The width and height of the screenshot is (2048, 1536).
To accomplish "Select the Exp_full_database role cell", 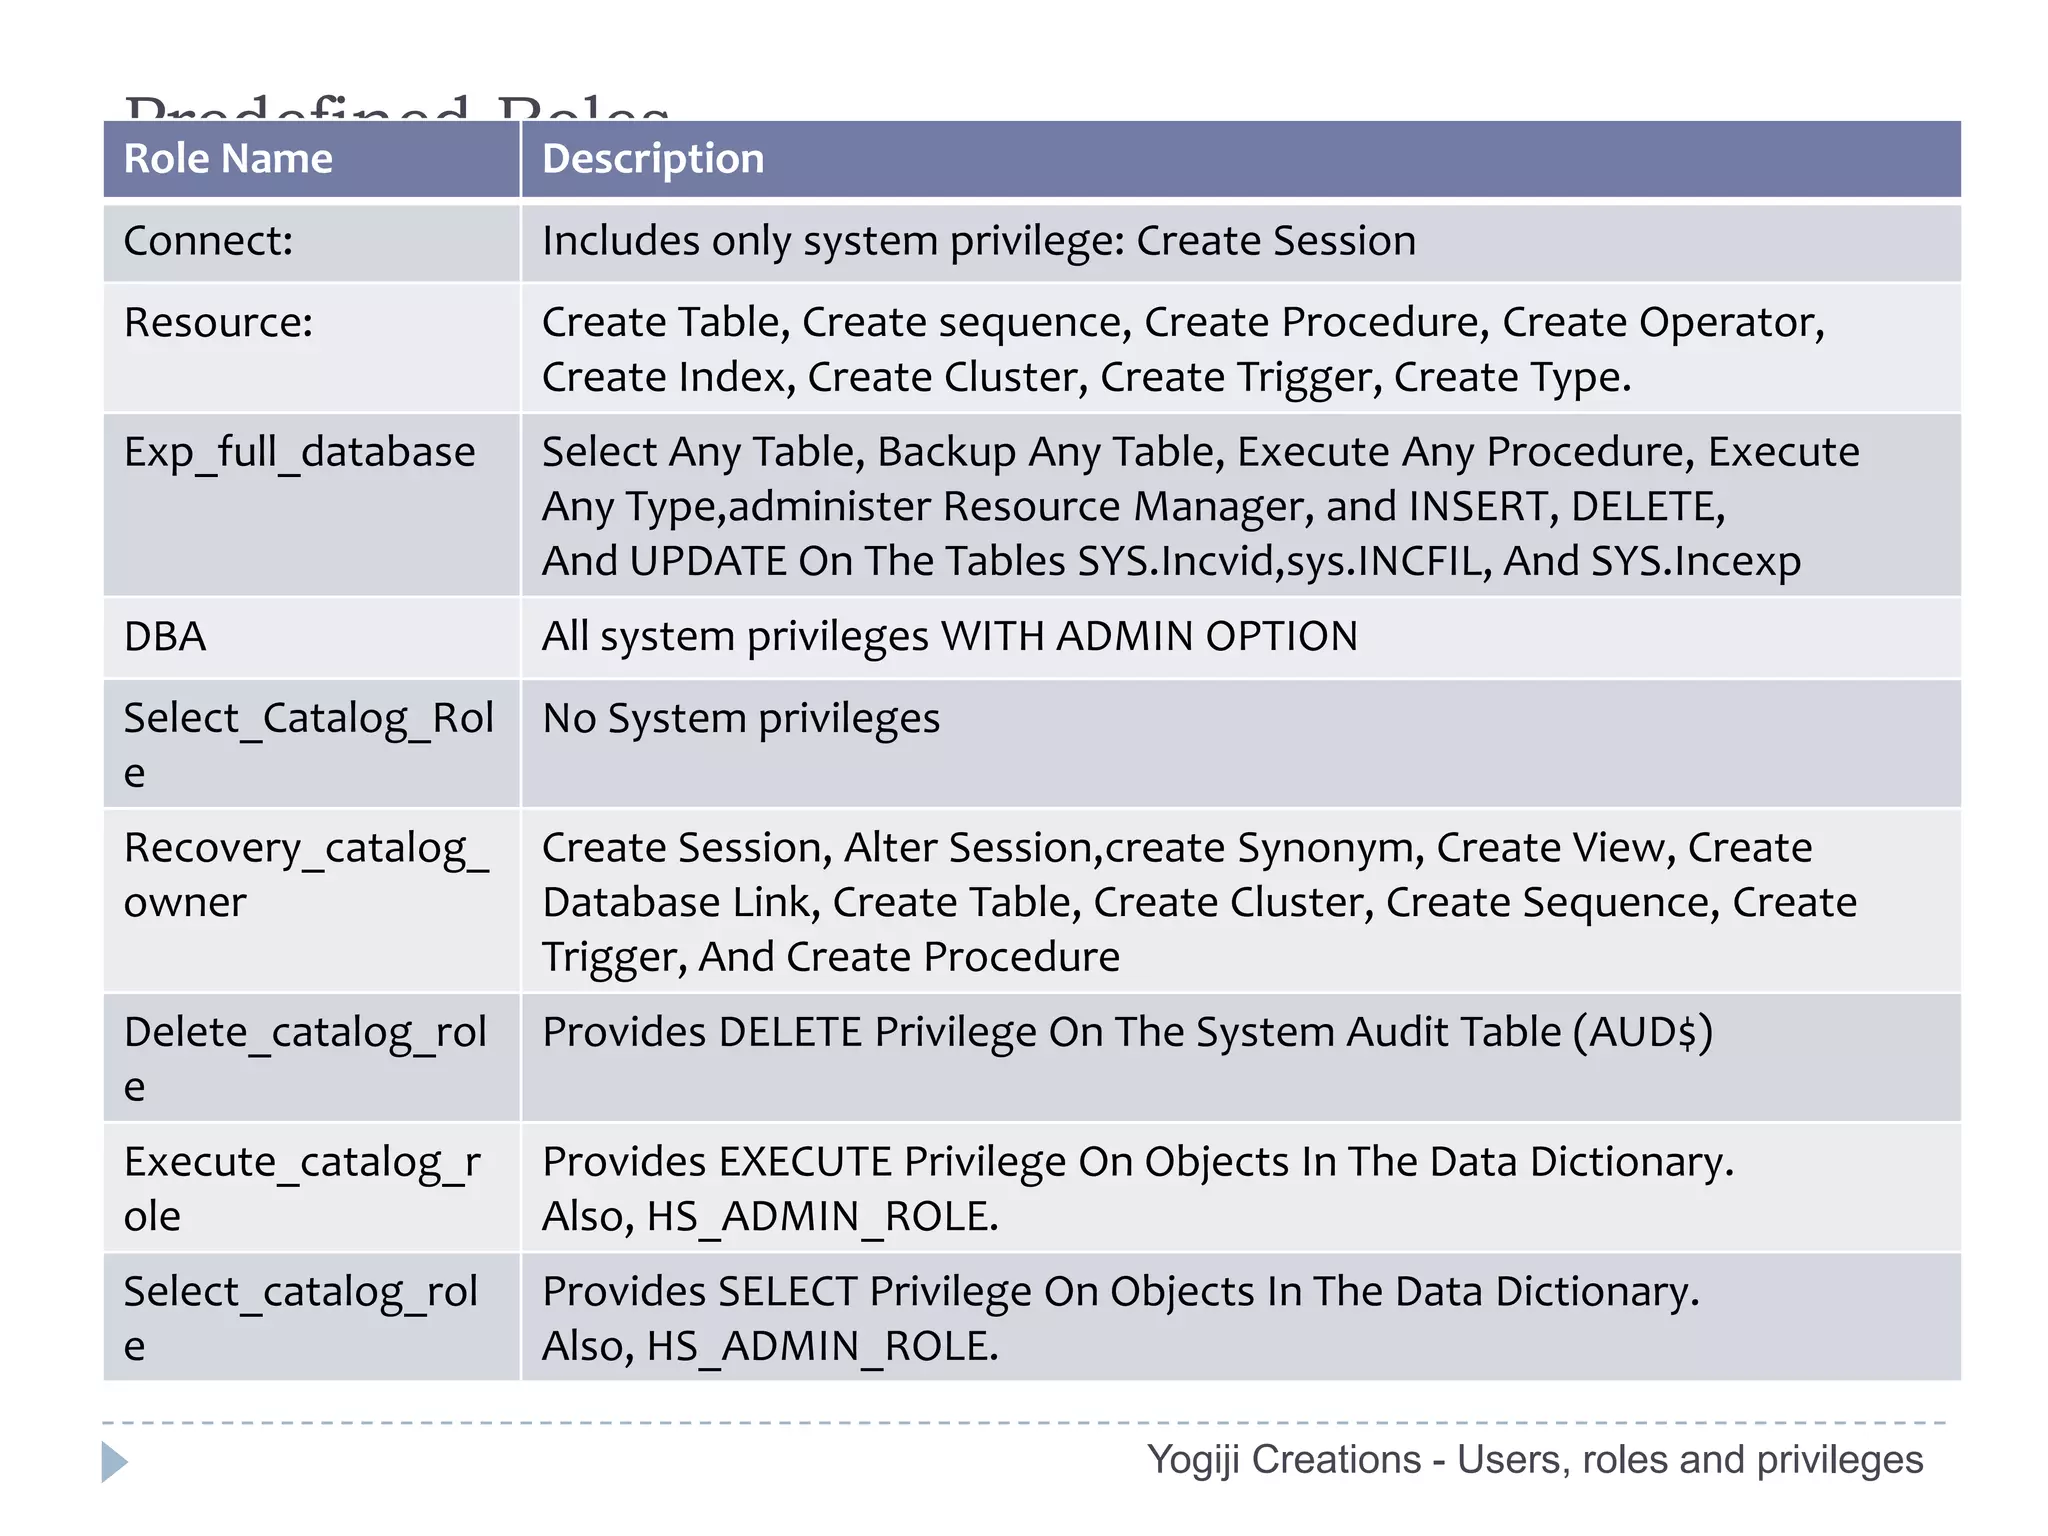I will tap(311, 505).
